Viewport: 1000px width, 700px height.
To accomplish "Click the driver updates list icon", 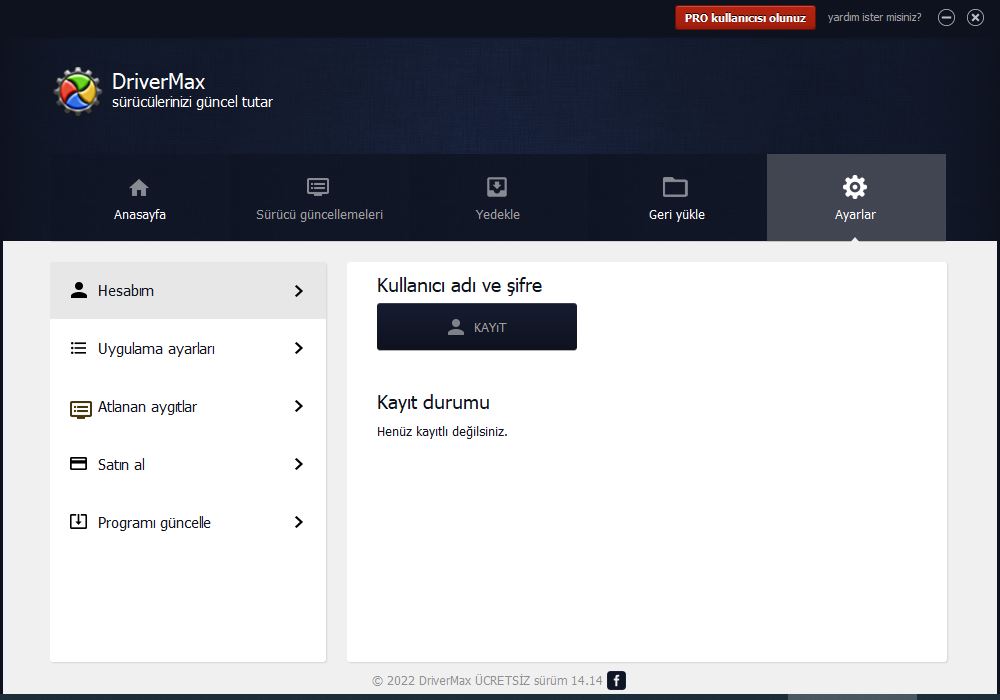I will 318,187.
